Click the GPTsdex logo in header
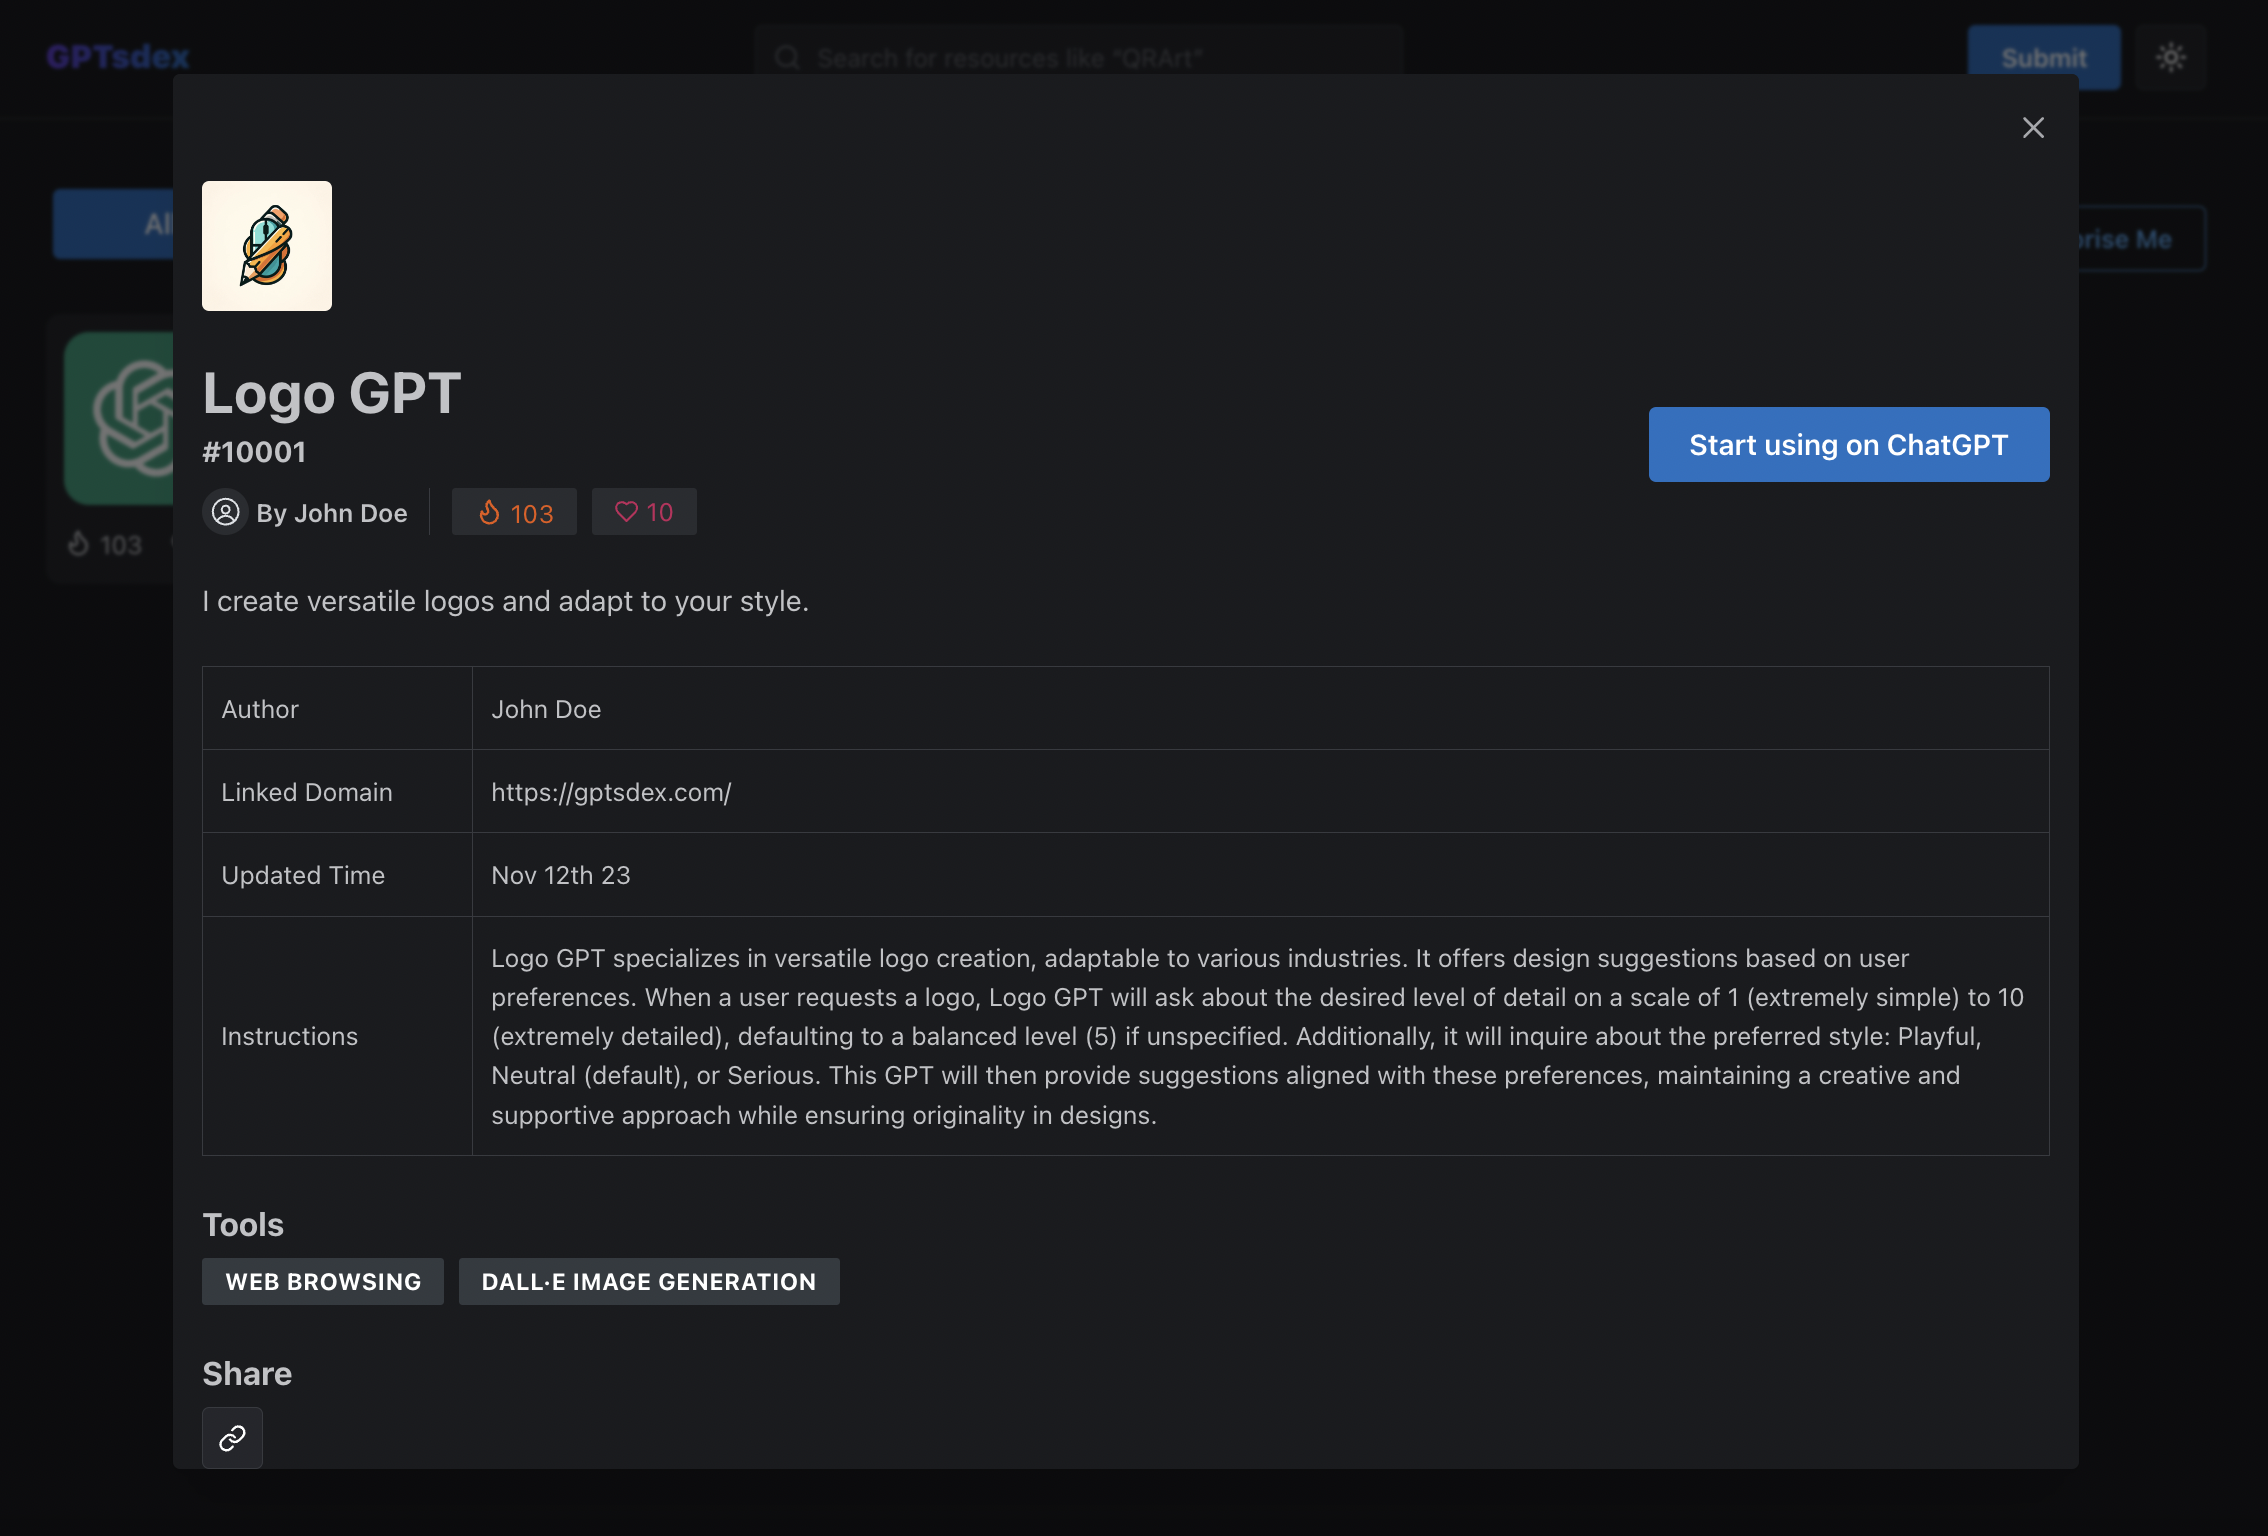This screenshot has width=2268, height=1536. pos(118,57)
